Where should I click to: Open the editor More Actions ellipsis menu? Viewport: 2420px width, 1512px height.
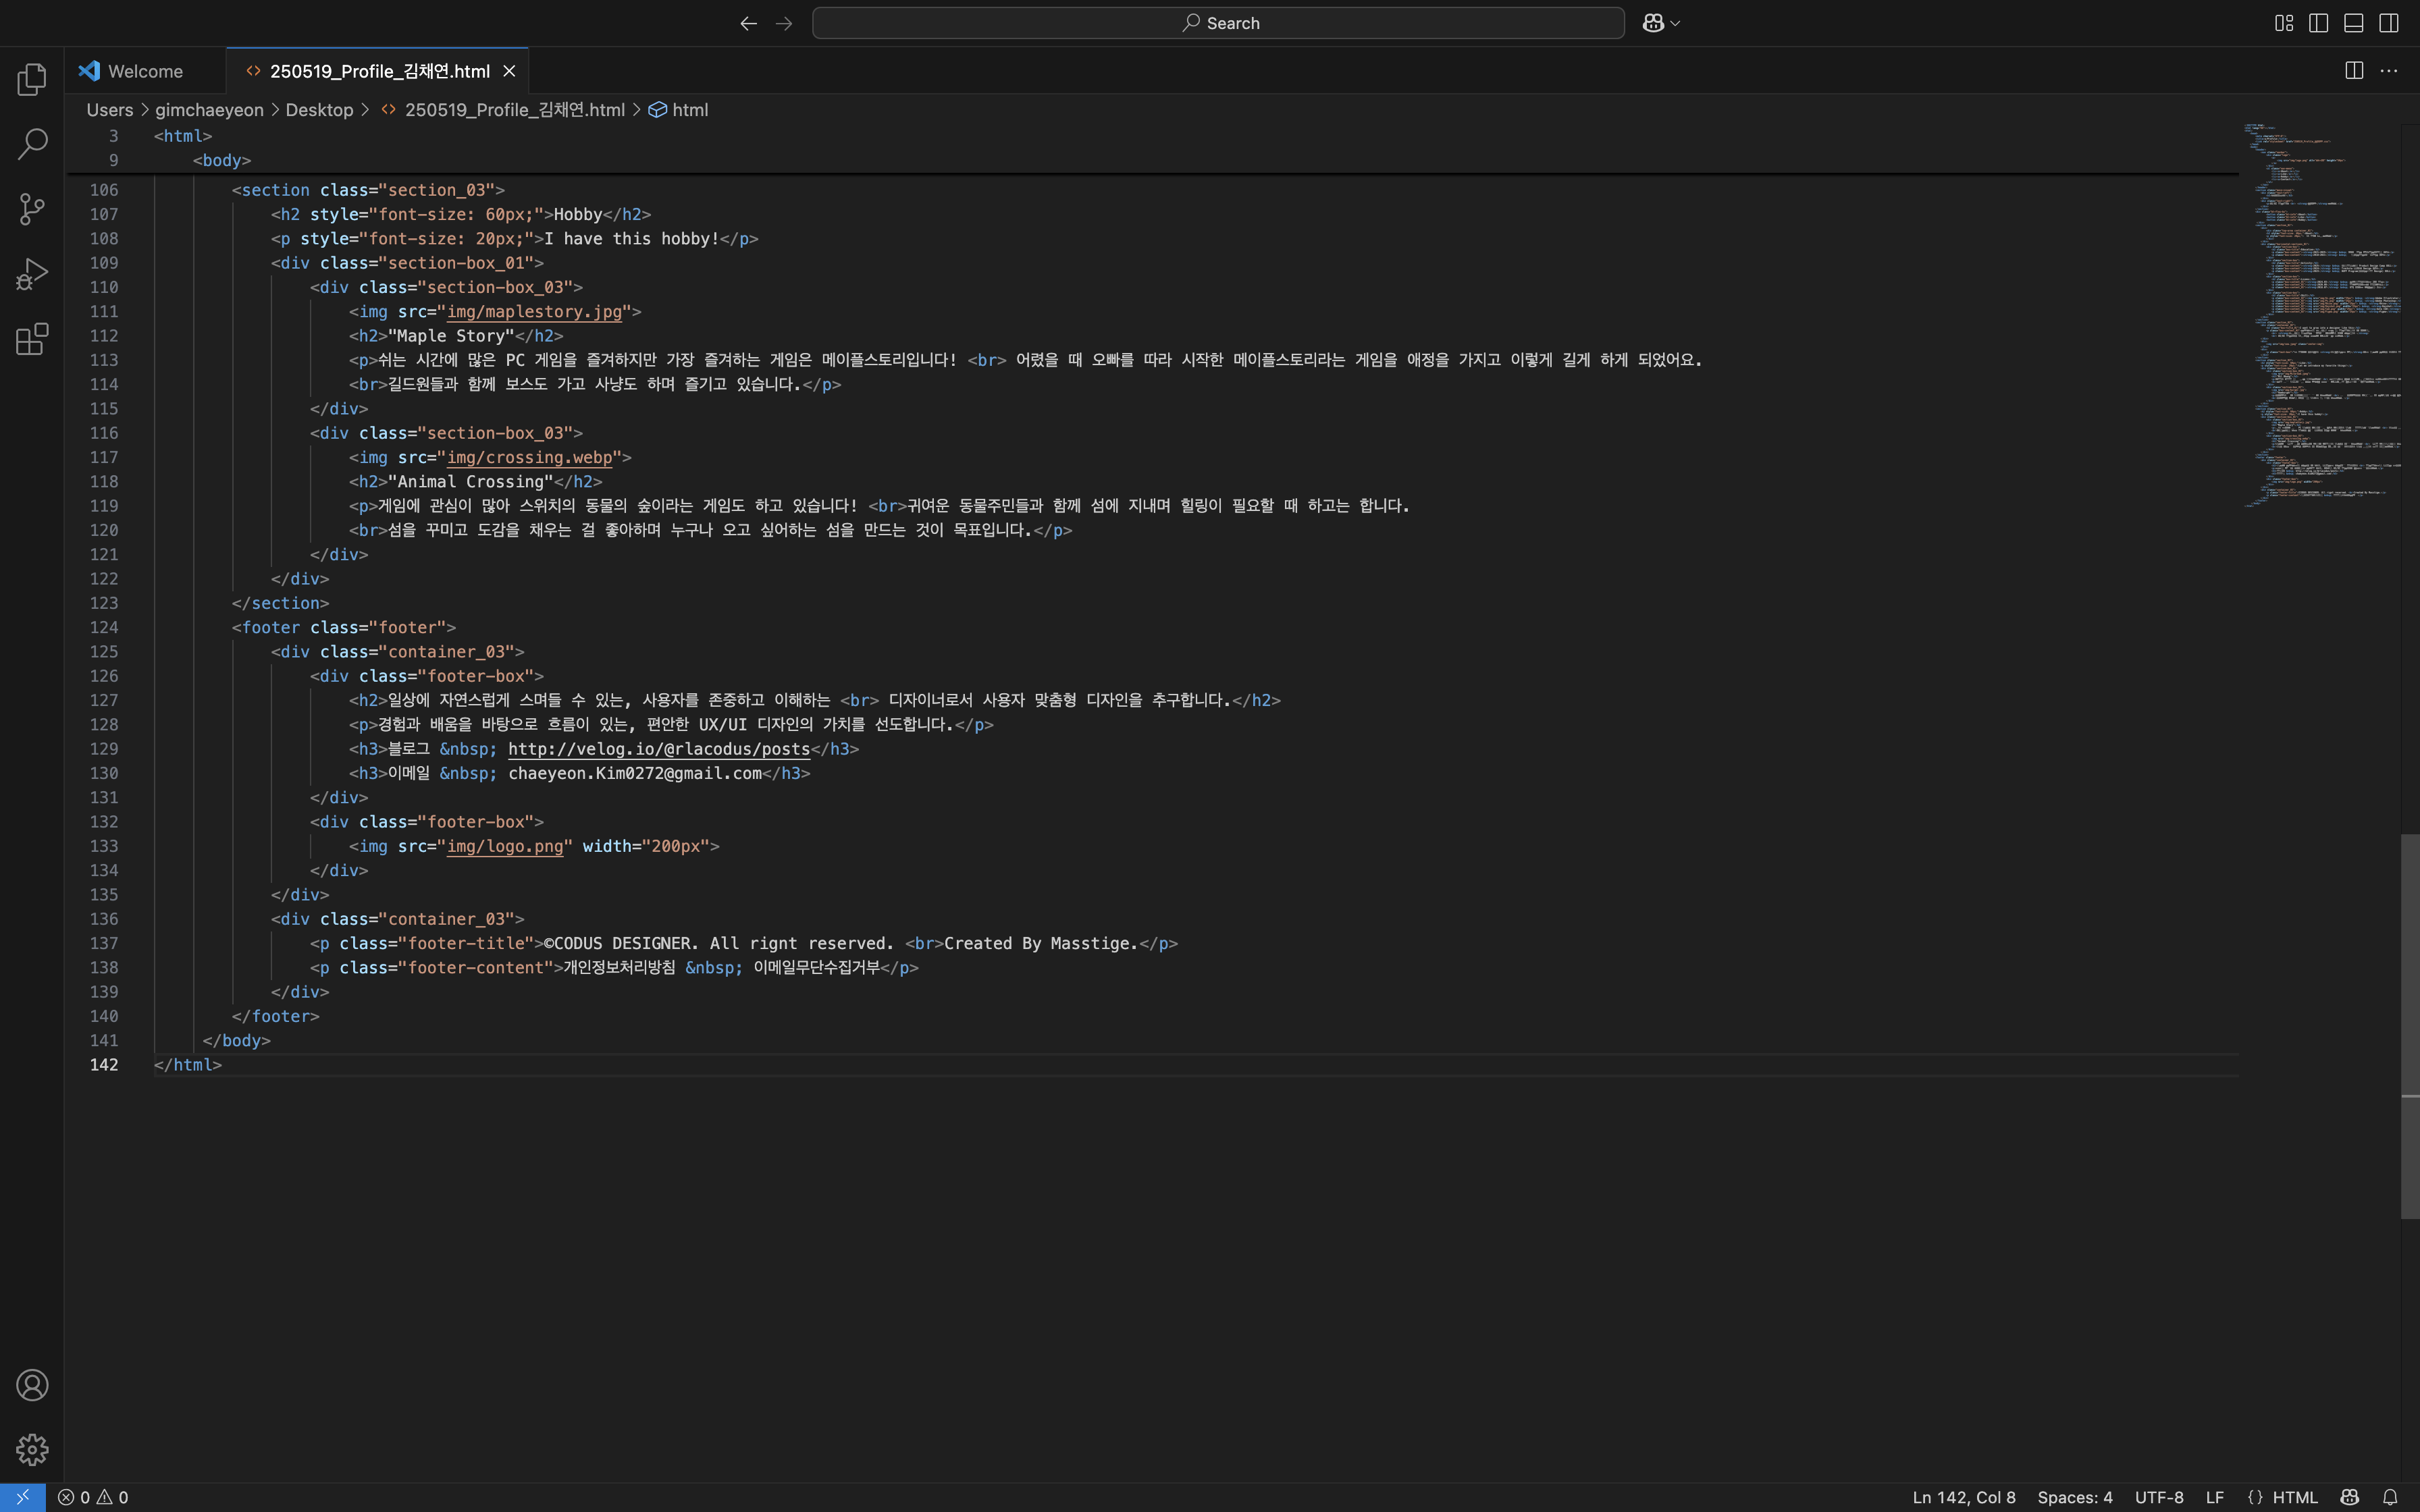[2389, 71]
